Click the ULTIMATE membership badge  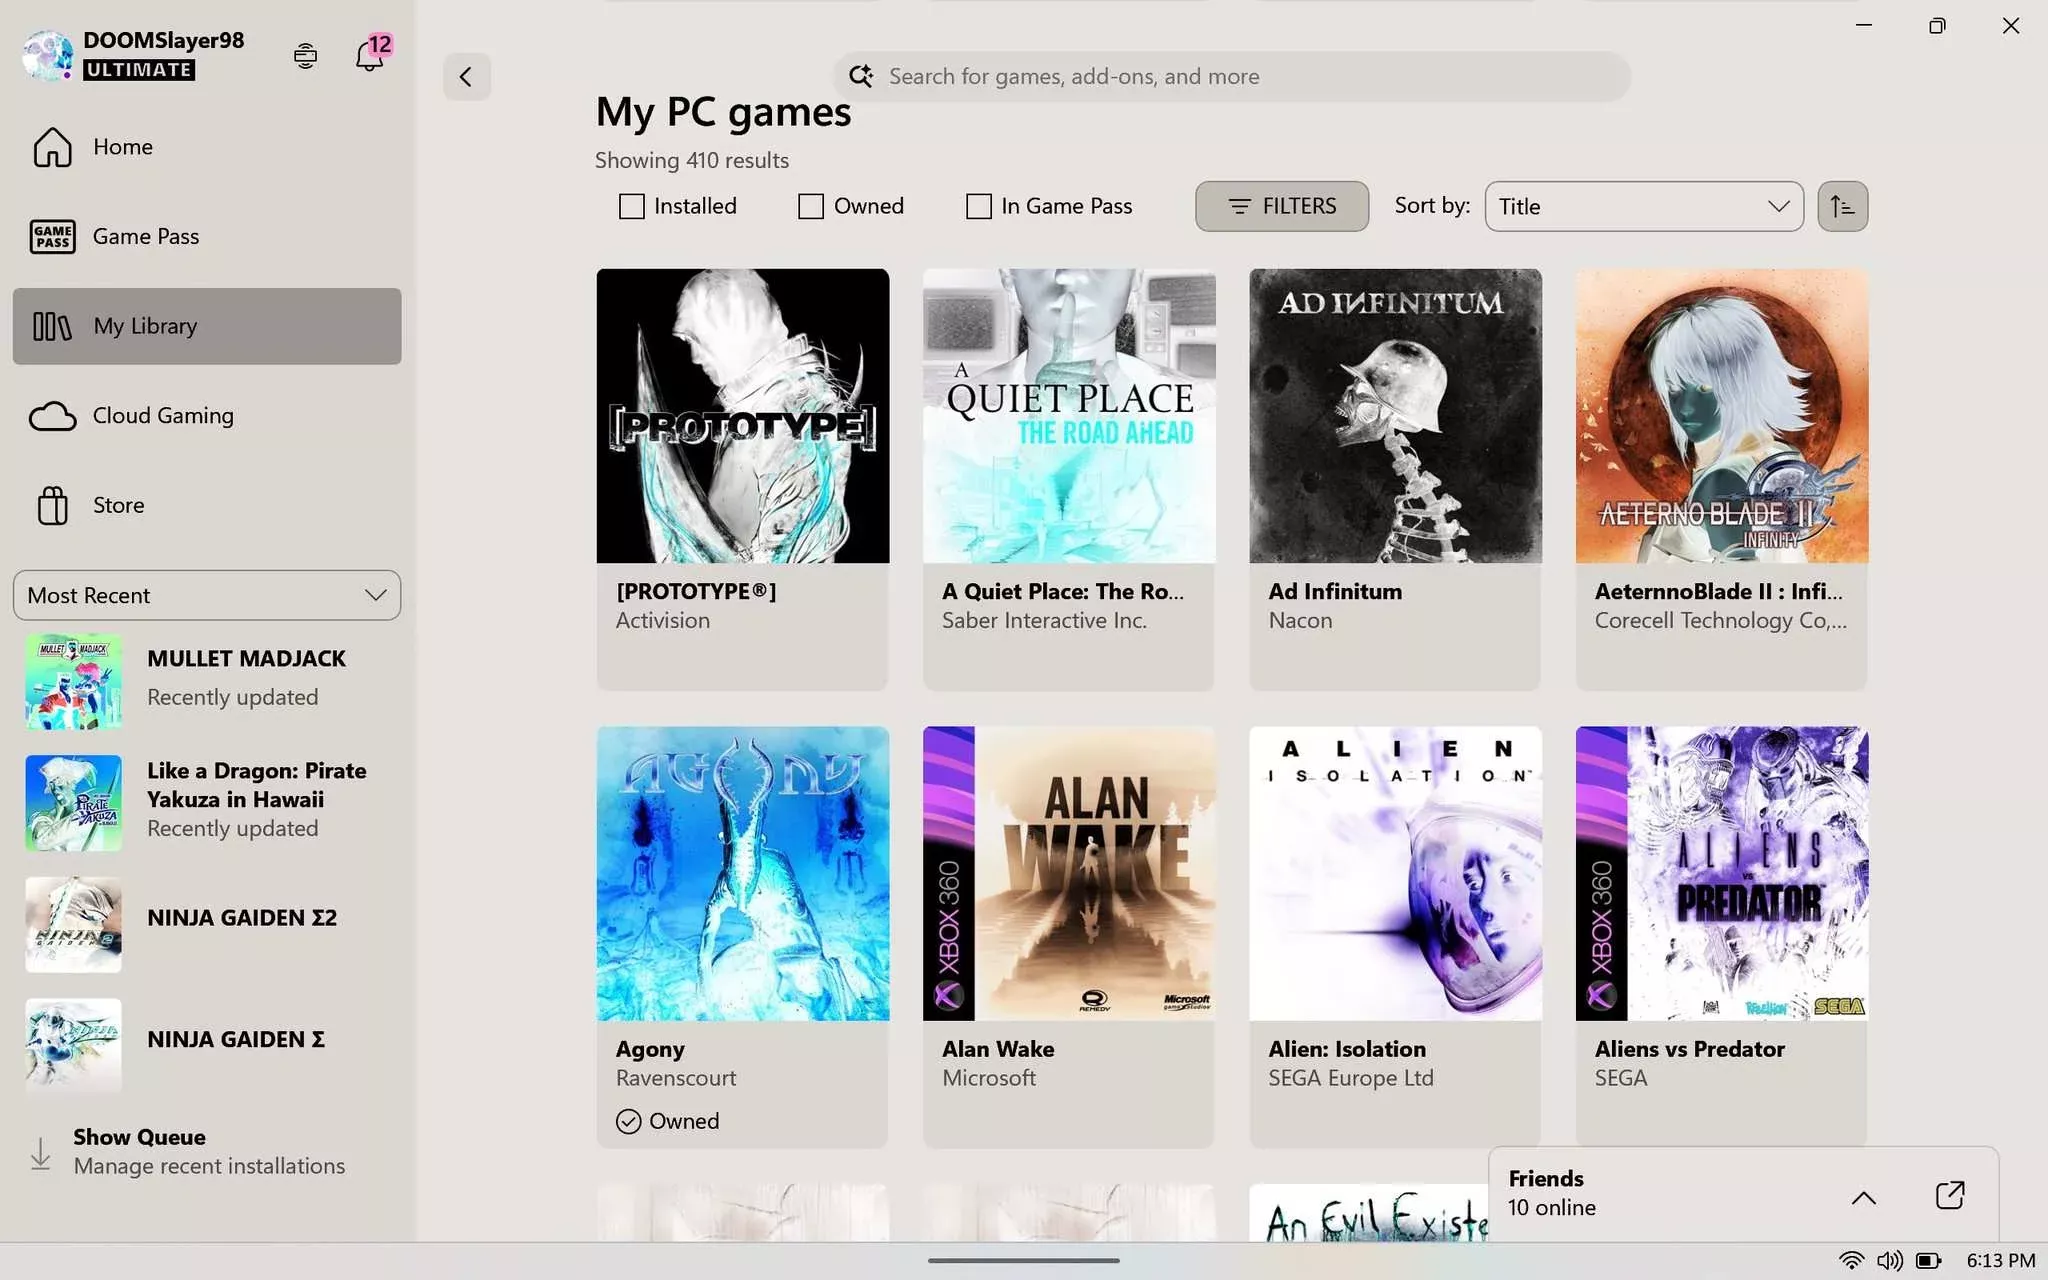point(139,70)
